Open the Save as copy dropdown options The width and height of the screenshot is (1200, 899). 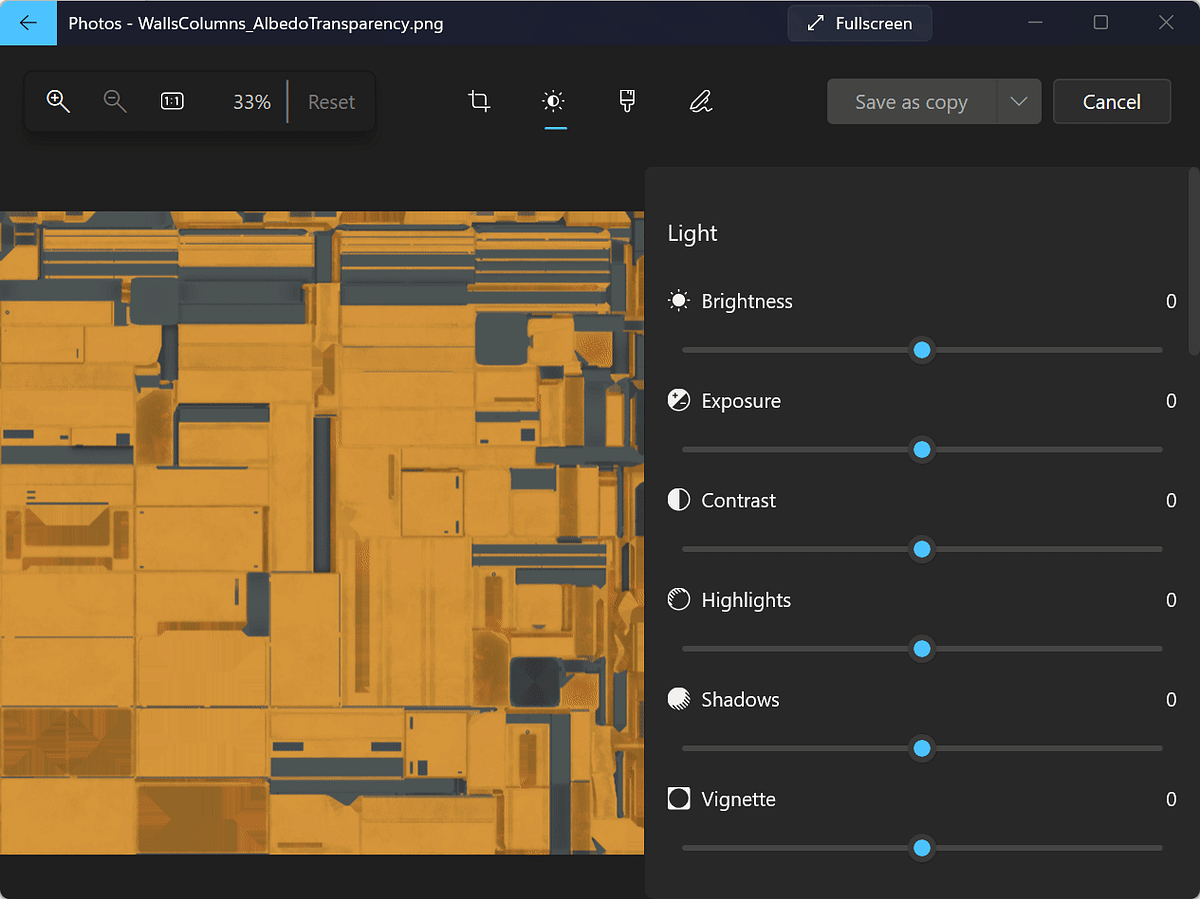pos(1019,101)
